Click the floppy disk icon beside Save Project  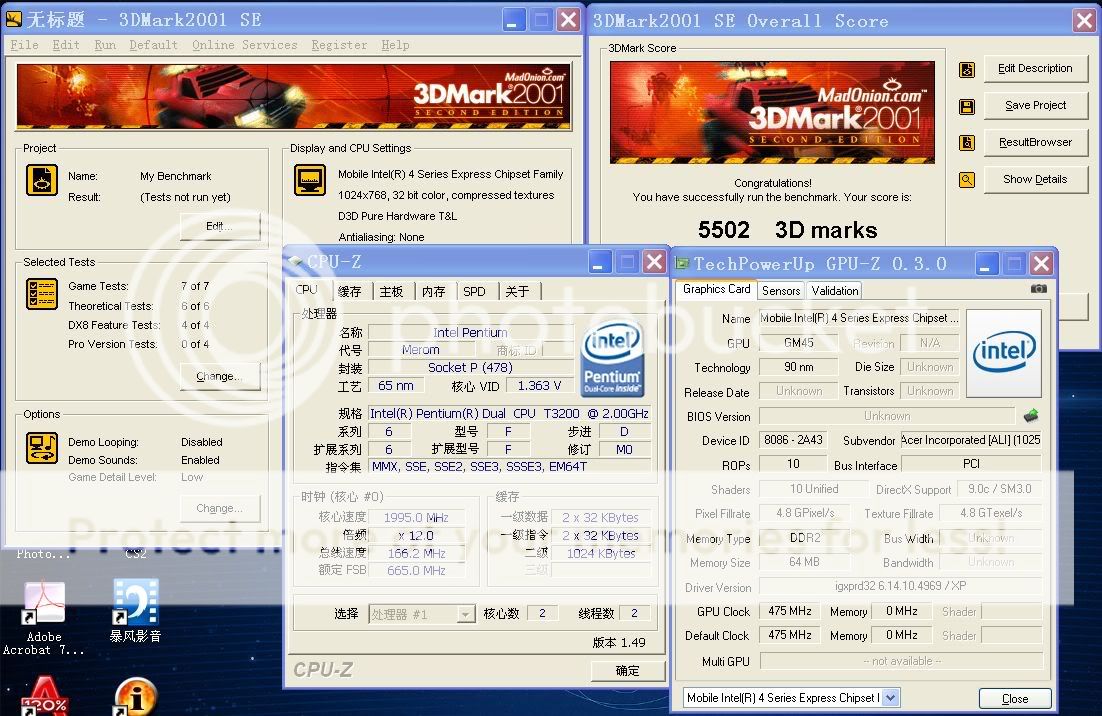(x=967, y=106)
